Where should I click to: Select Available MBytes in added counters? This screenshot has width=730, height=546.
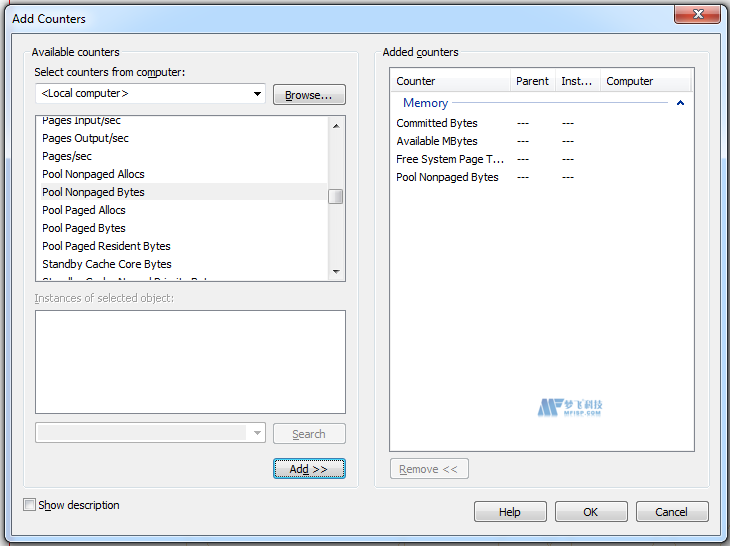(x=437, y=141)
